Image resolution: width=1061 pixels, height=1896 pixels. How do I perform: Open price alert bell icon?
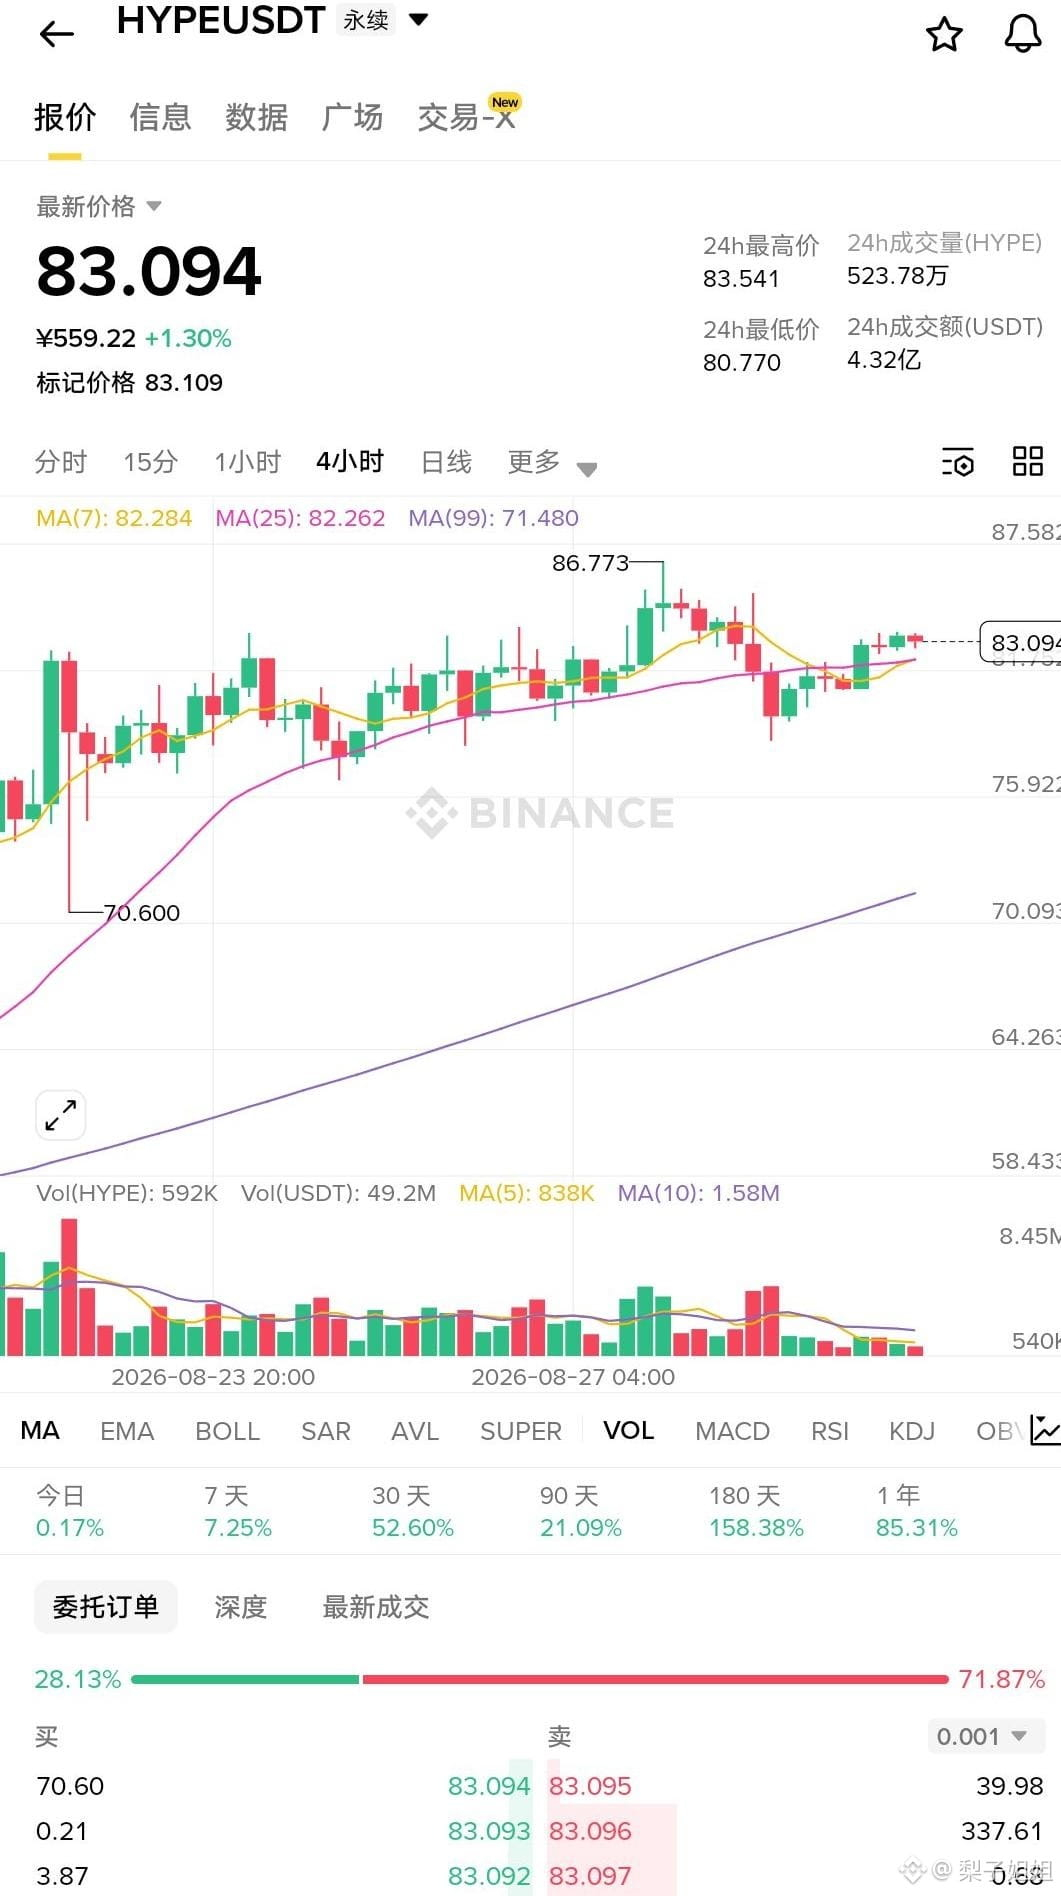pos(1022,34)
